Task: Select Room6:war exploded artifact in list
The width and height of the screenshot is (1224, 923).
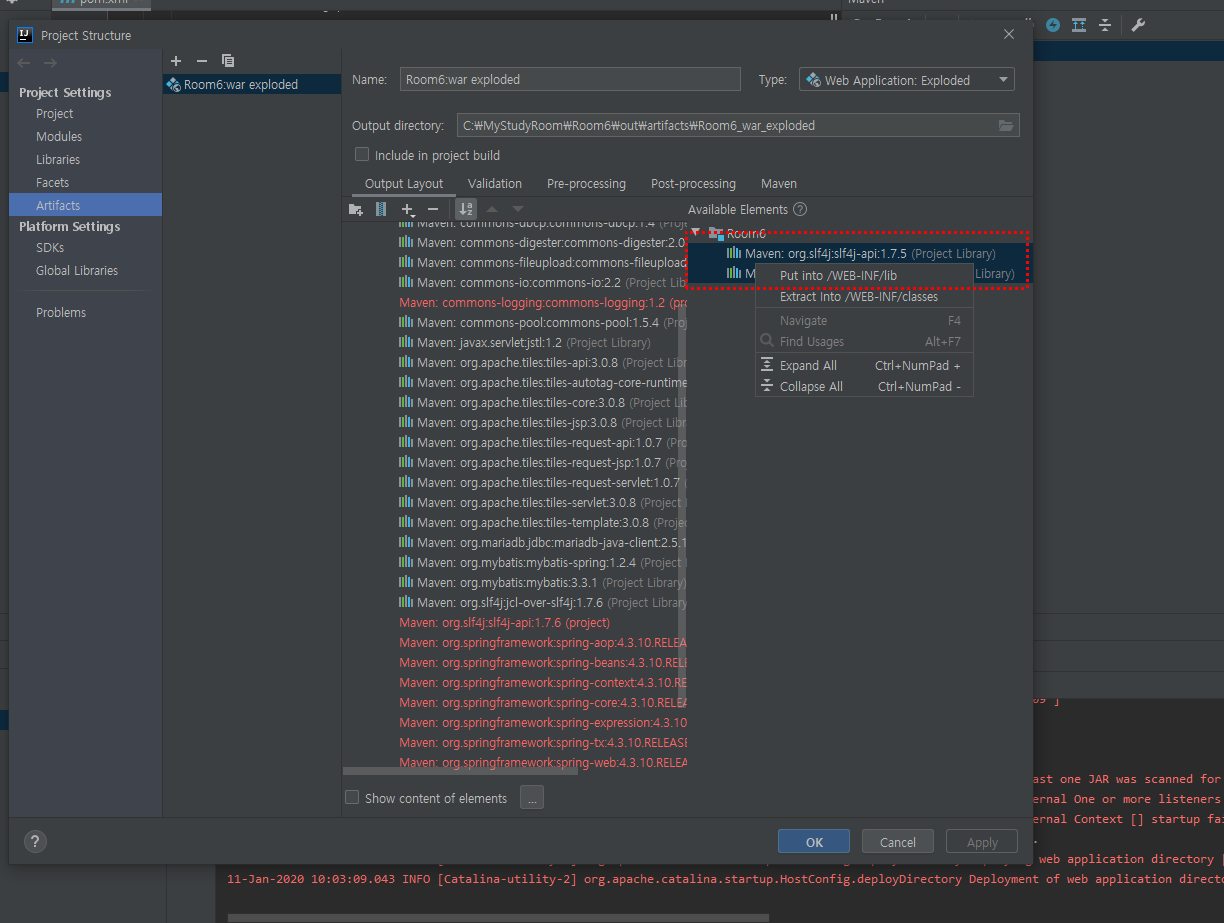Action: click(252, 84)
